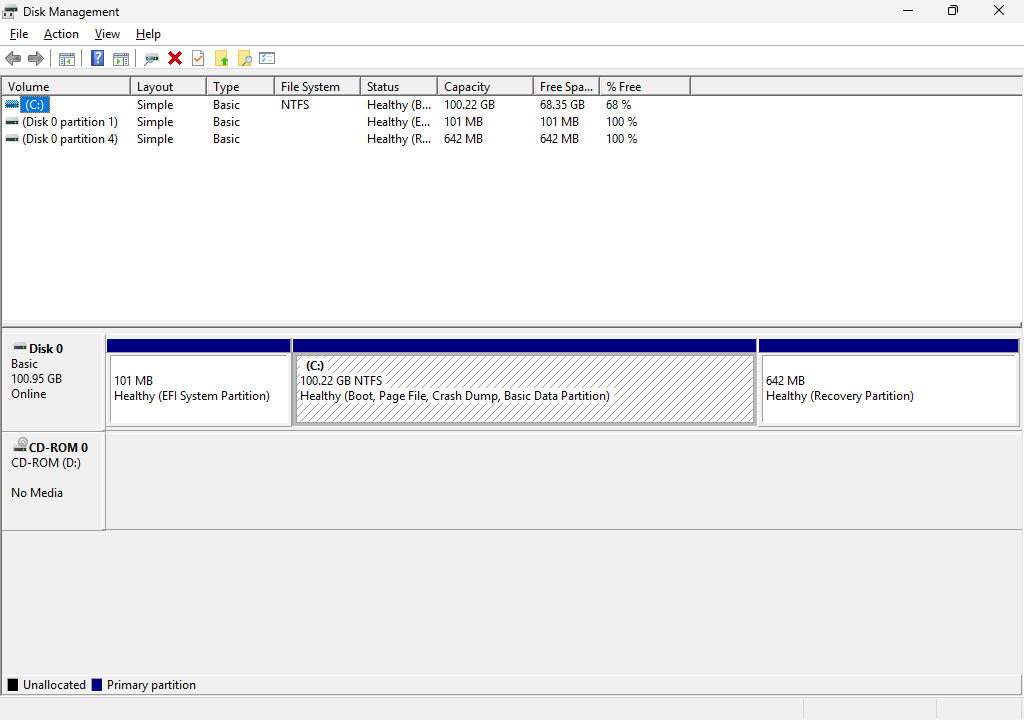1024x720 pixels.
Task: Select the (Disk 0 partition 1) volume row
Action: 70,122
